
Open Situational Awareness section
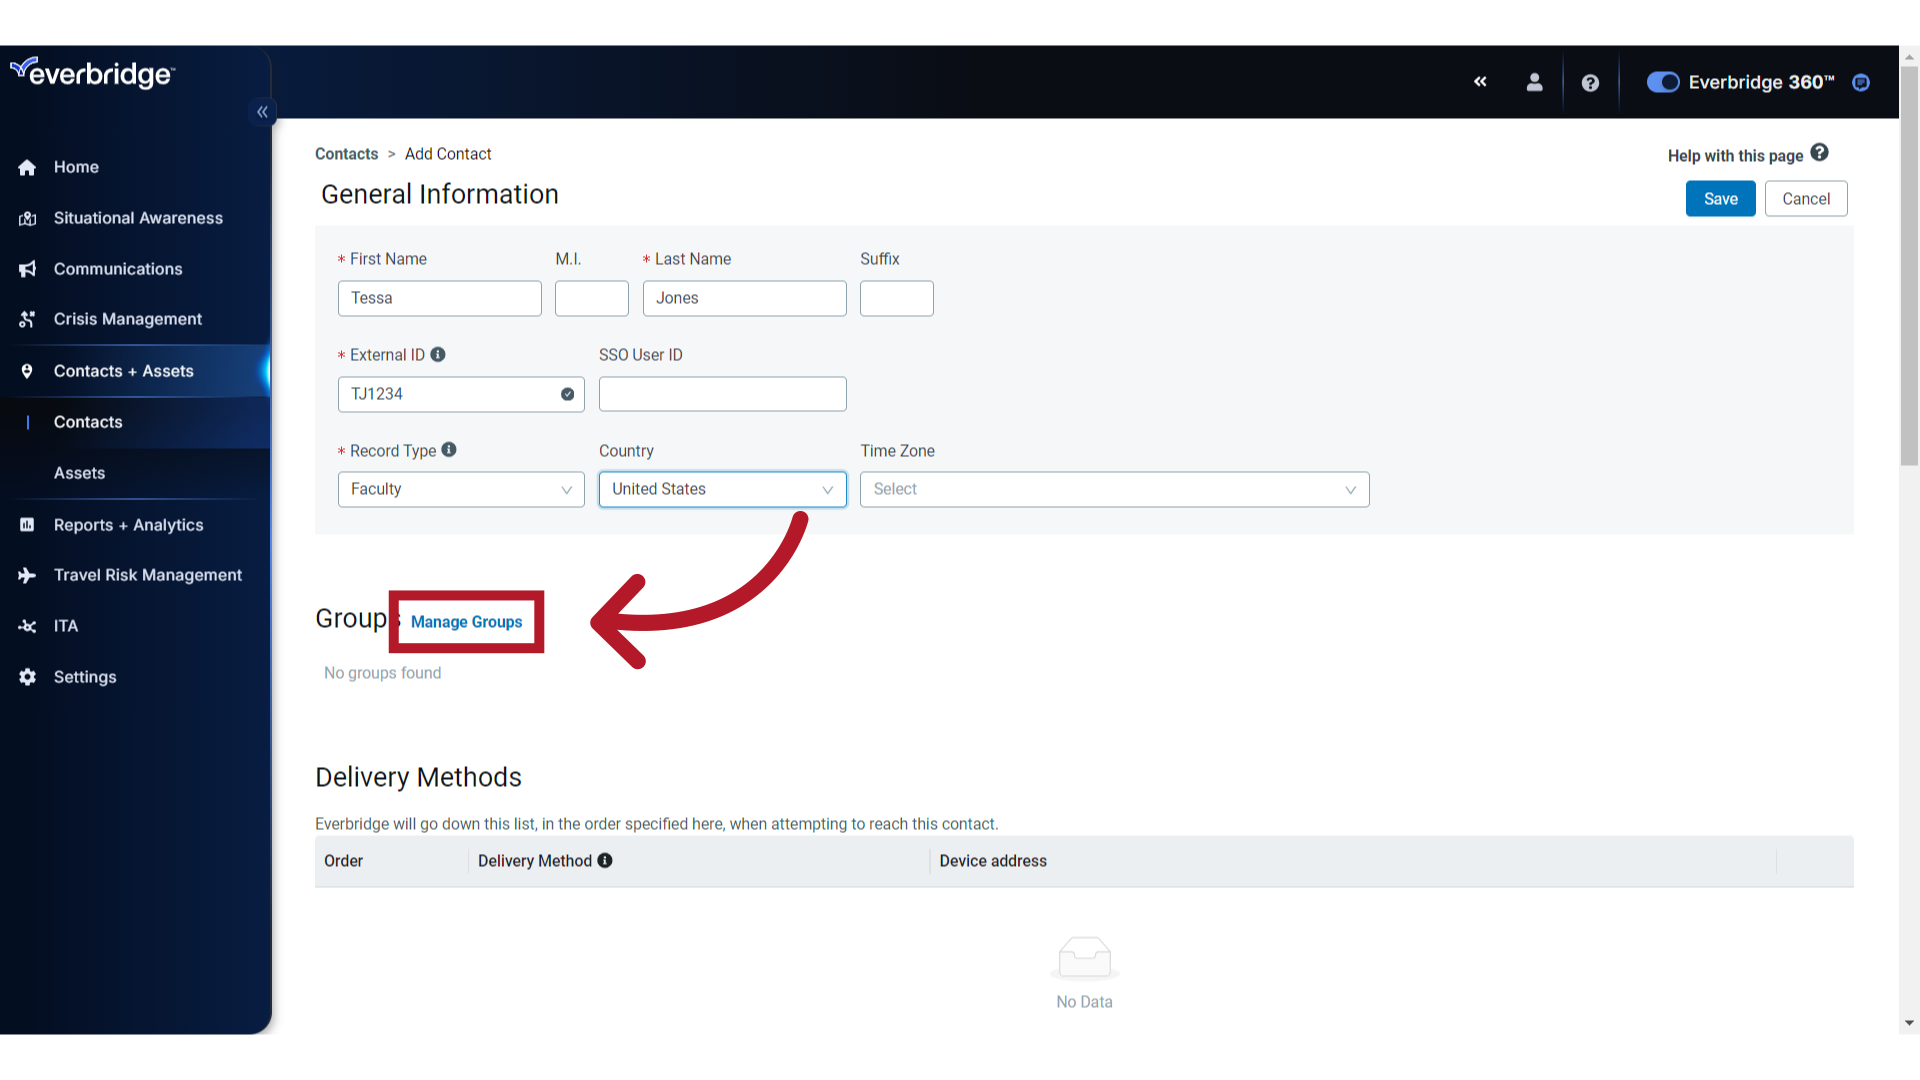pos(138,218)
